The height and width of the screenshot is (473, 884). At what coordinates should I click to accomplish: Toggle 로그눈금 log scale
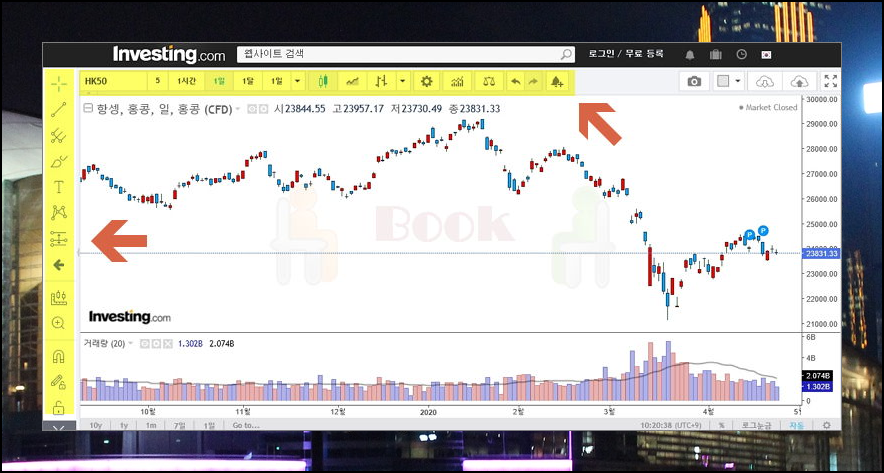tap(758, 425)
